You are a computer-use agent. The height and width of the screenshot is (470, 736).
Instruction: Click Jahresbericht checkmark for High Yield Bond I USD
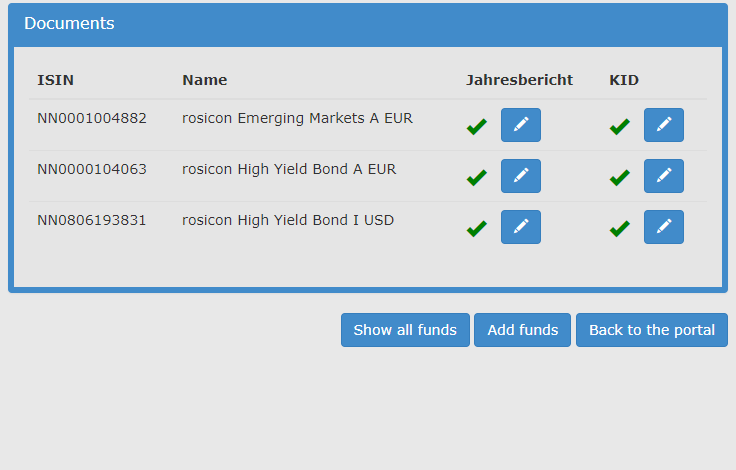(x=477, y=229)
